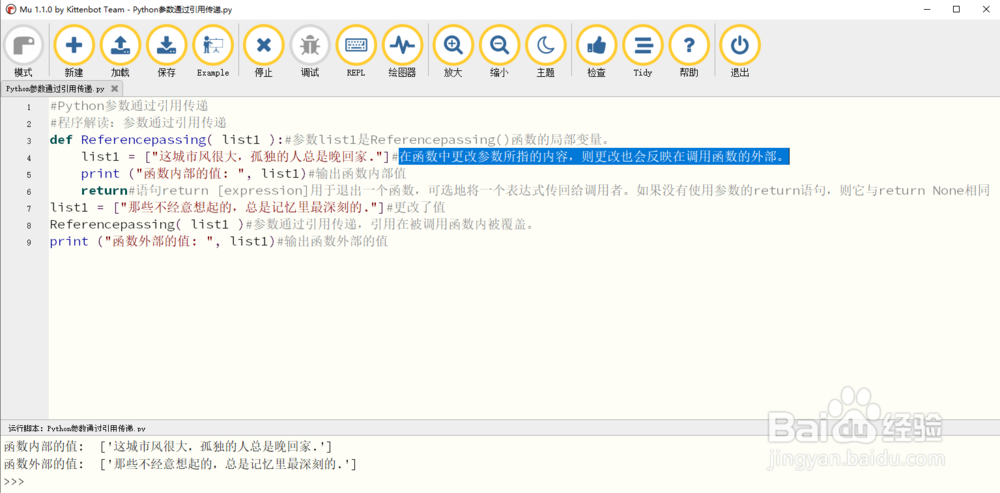This screenshot has width=1000, height=493.
Task: Load a file with 加载
Action: 120,52
